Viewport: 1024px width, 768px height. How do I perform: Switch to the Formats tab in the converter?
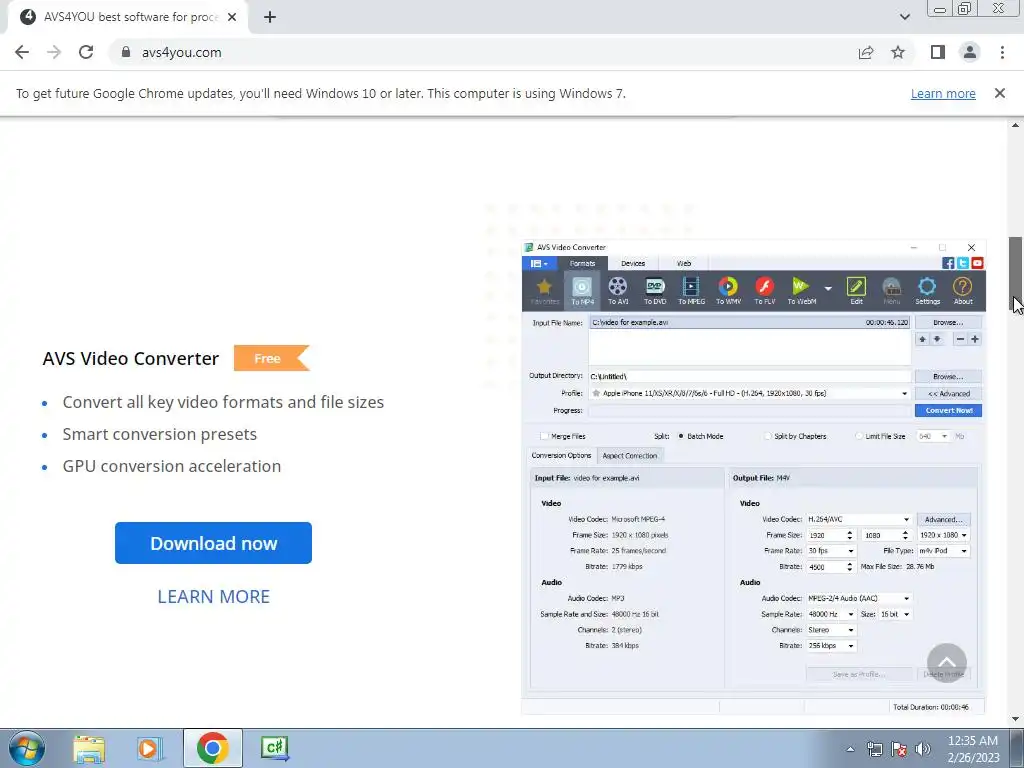(x=582, y=264)
